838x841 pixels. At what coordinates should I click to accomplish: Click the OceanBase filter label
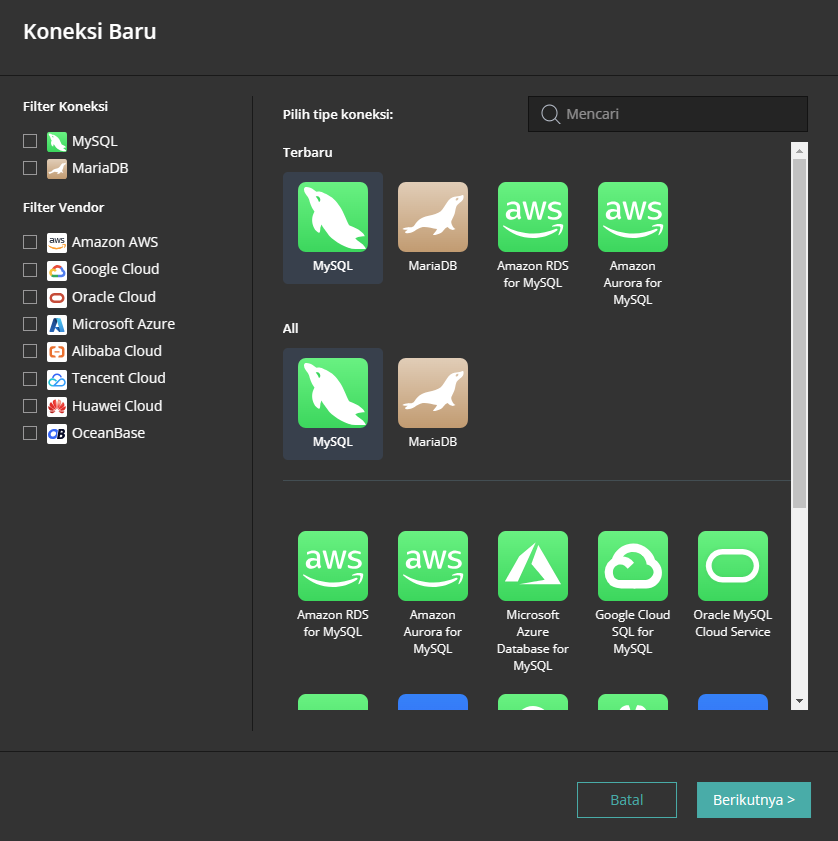(x=108, y=433)
